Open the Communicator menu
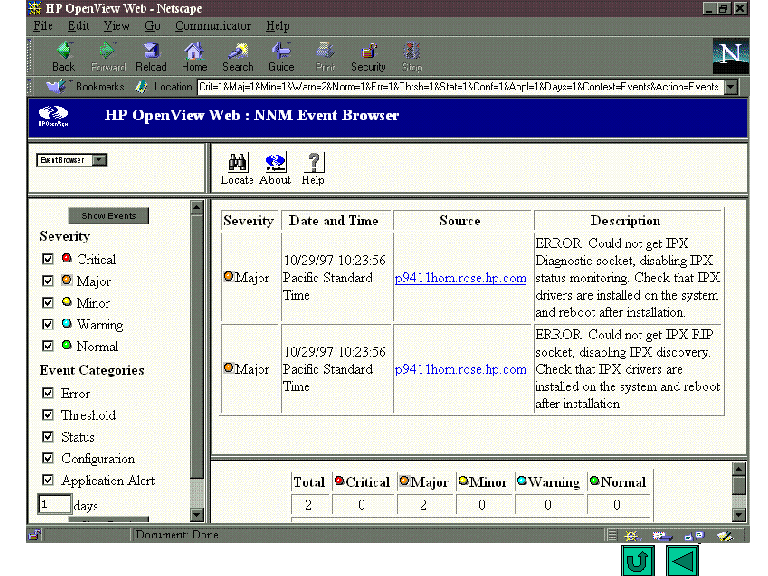 (x=213, y=26)
